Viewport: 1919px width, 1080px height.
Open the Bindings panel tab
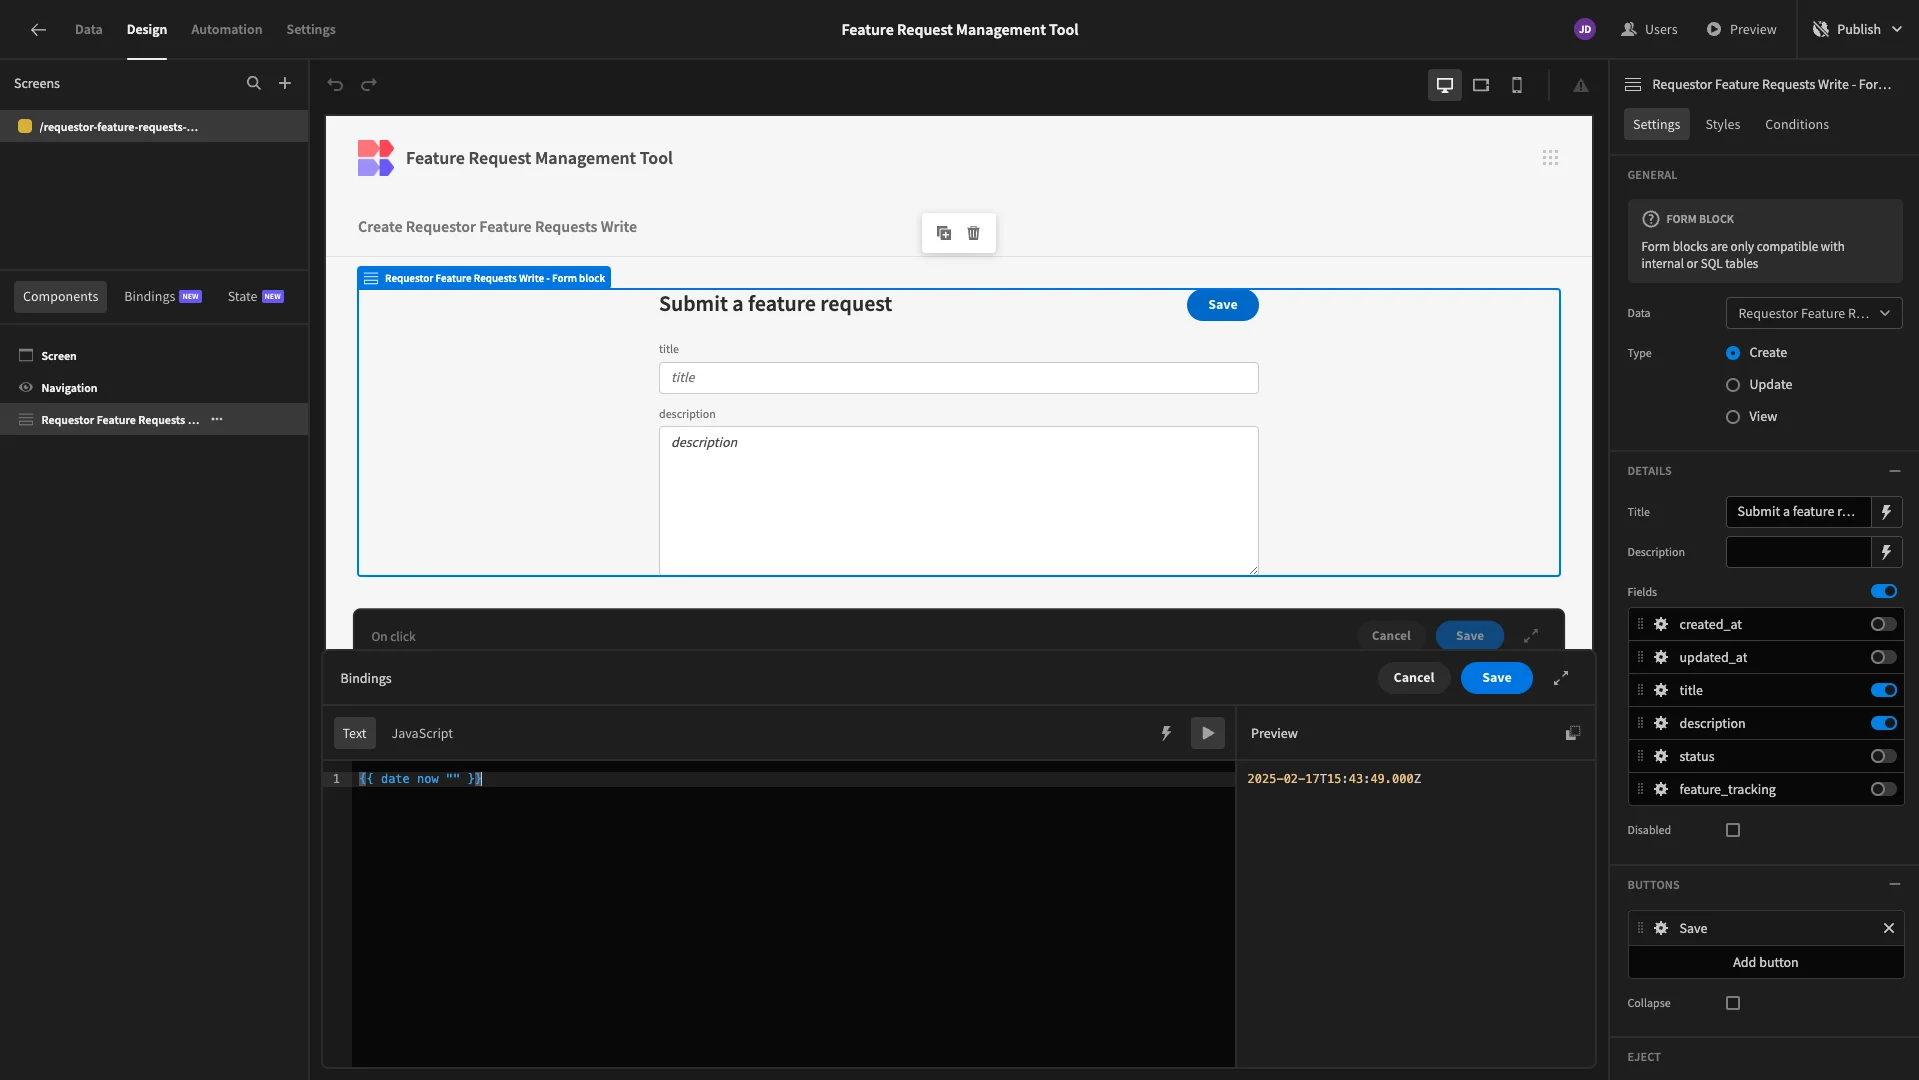coord(162,297)
